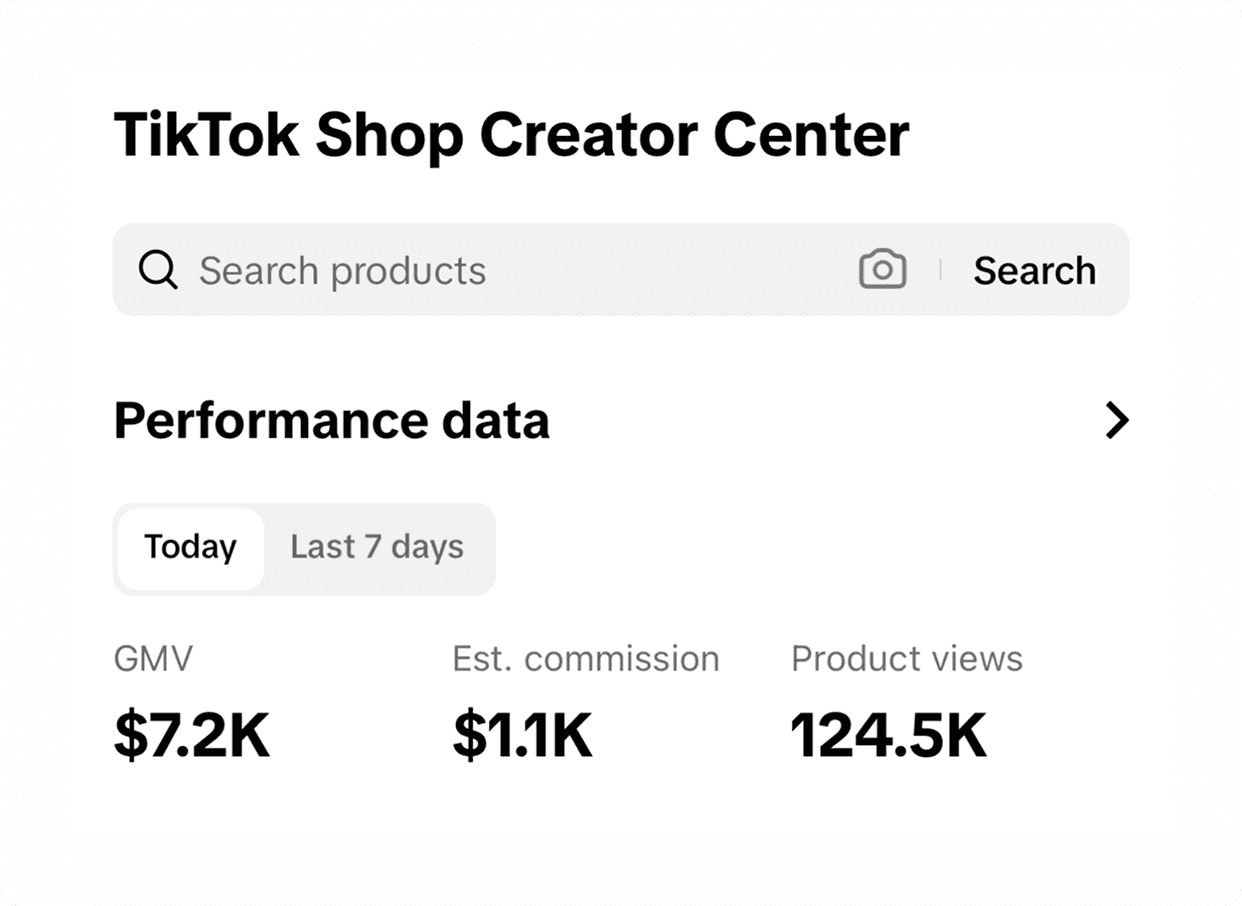The height and width of the screenshot is (906, 1242).
Task: Click the word TikTok in the title
Action: [x=207, y=135]
